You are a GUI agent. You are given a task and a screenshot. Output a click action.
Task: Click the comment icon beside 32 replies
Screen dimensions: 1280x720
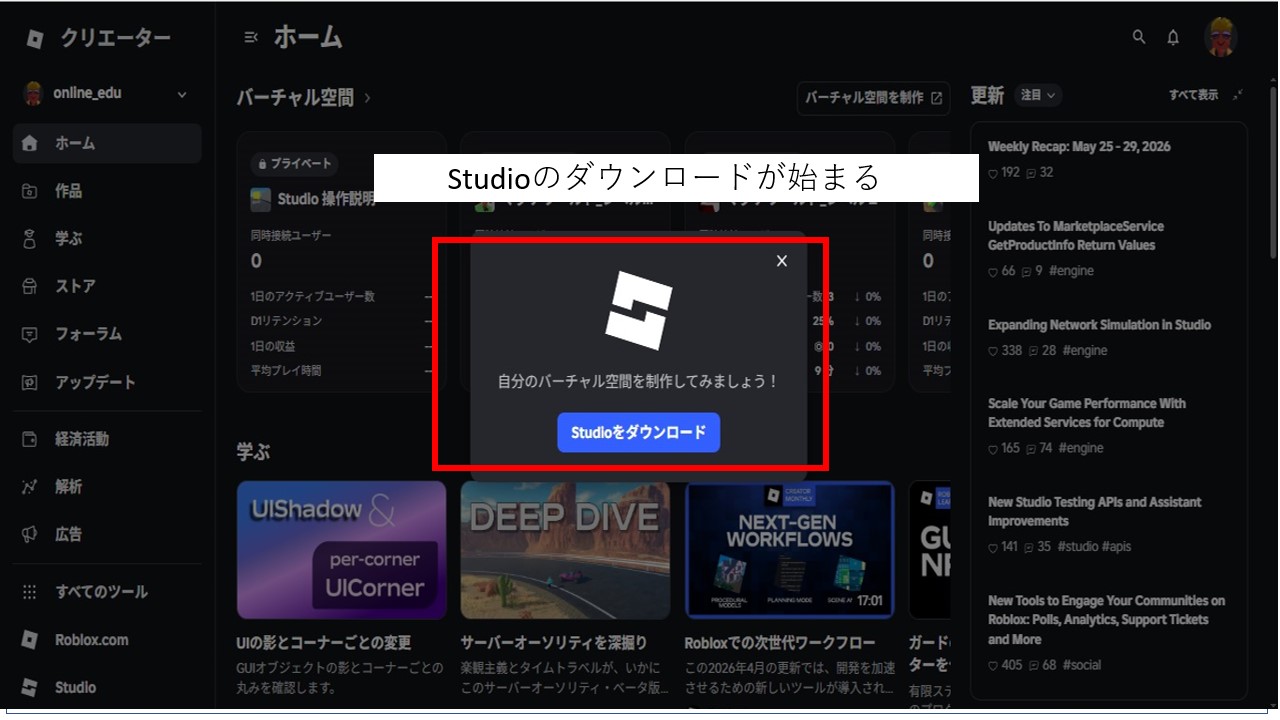tap(1031, 173)
